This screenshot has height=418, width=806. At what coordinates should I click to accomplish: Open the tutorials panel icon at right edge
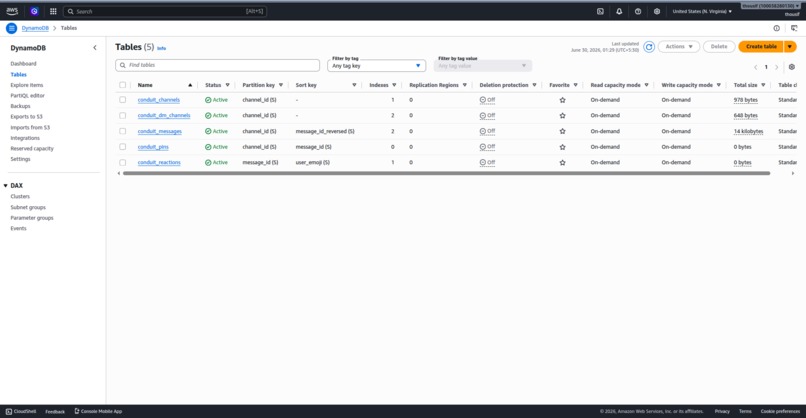pyautogui.click(x=794, y=28)
